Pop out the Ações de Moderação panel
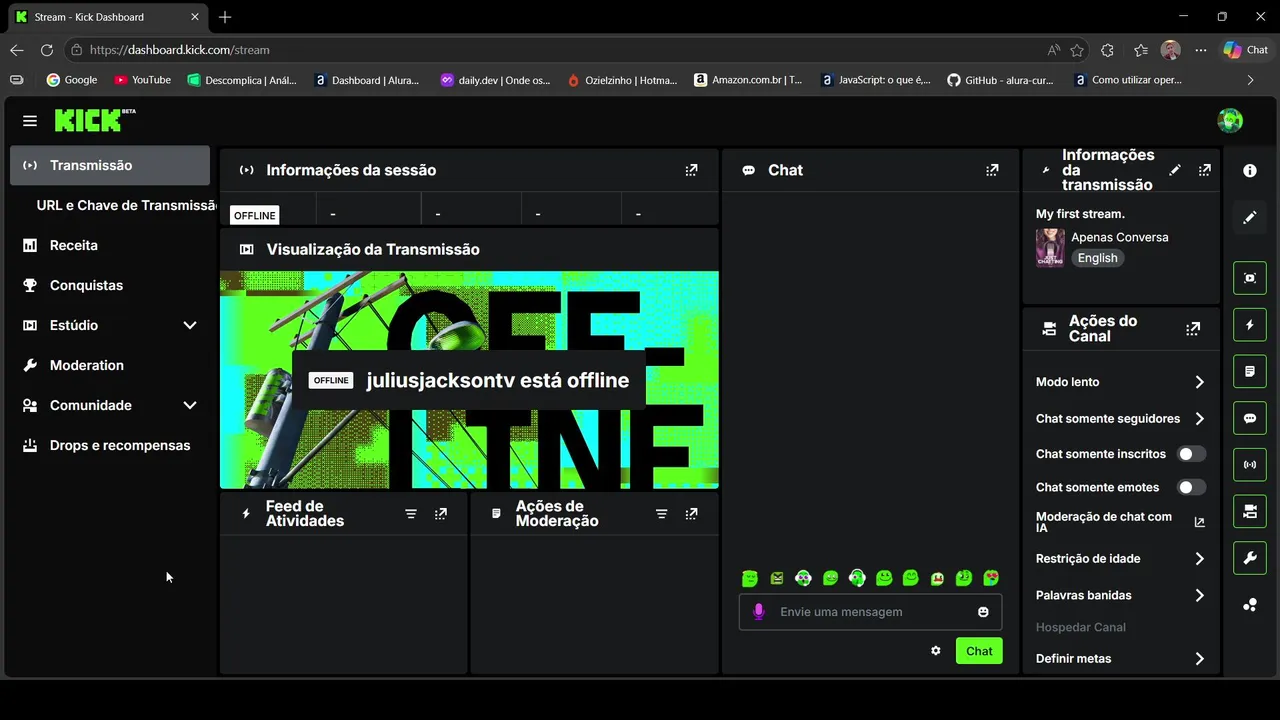This screenshot has height=720, width=1280. tap(691, 514)
